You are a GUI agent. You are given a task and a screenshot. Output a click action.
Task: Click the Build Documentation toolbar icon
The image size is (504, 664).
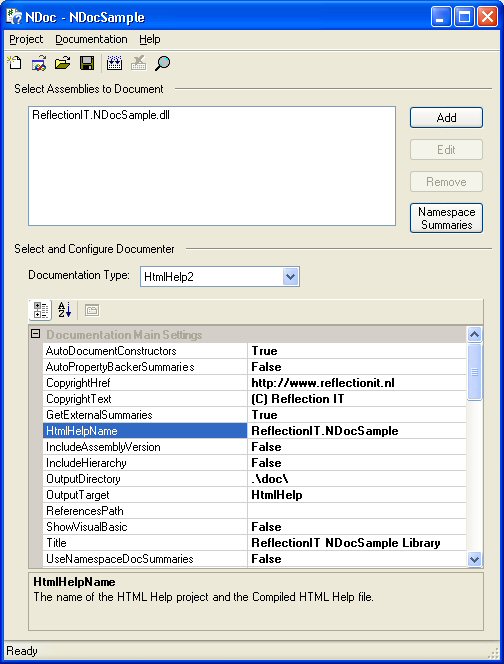[x=114, y=64]
